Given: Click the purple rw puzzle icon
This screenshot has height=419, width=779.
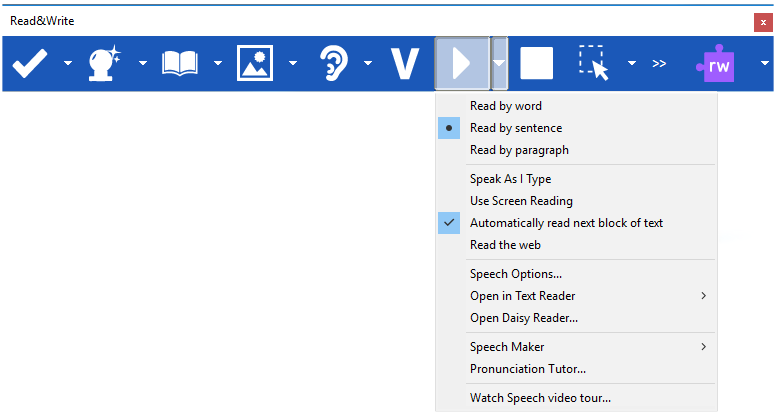Looking at the screenshot, I should (x=716, y=64).
